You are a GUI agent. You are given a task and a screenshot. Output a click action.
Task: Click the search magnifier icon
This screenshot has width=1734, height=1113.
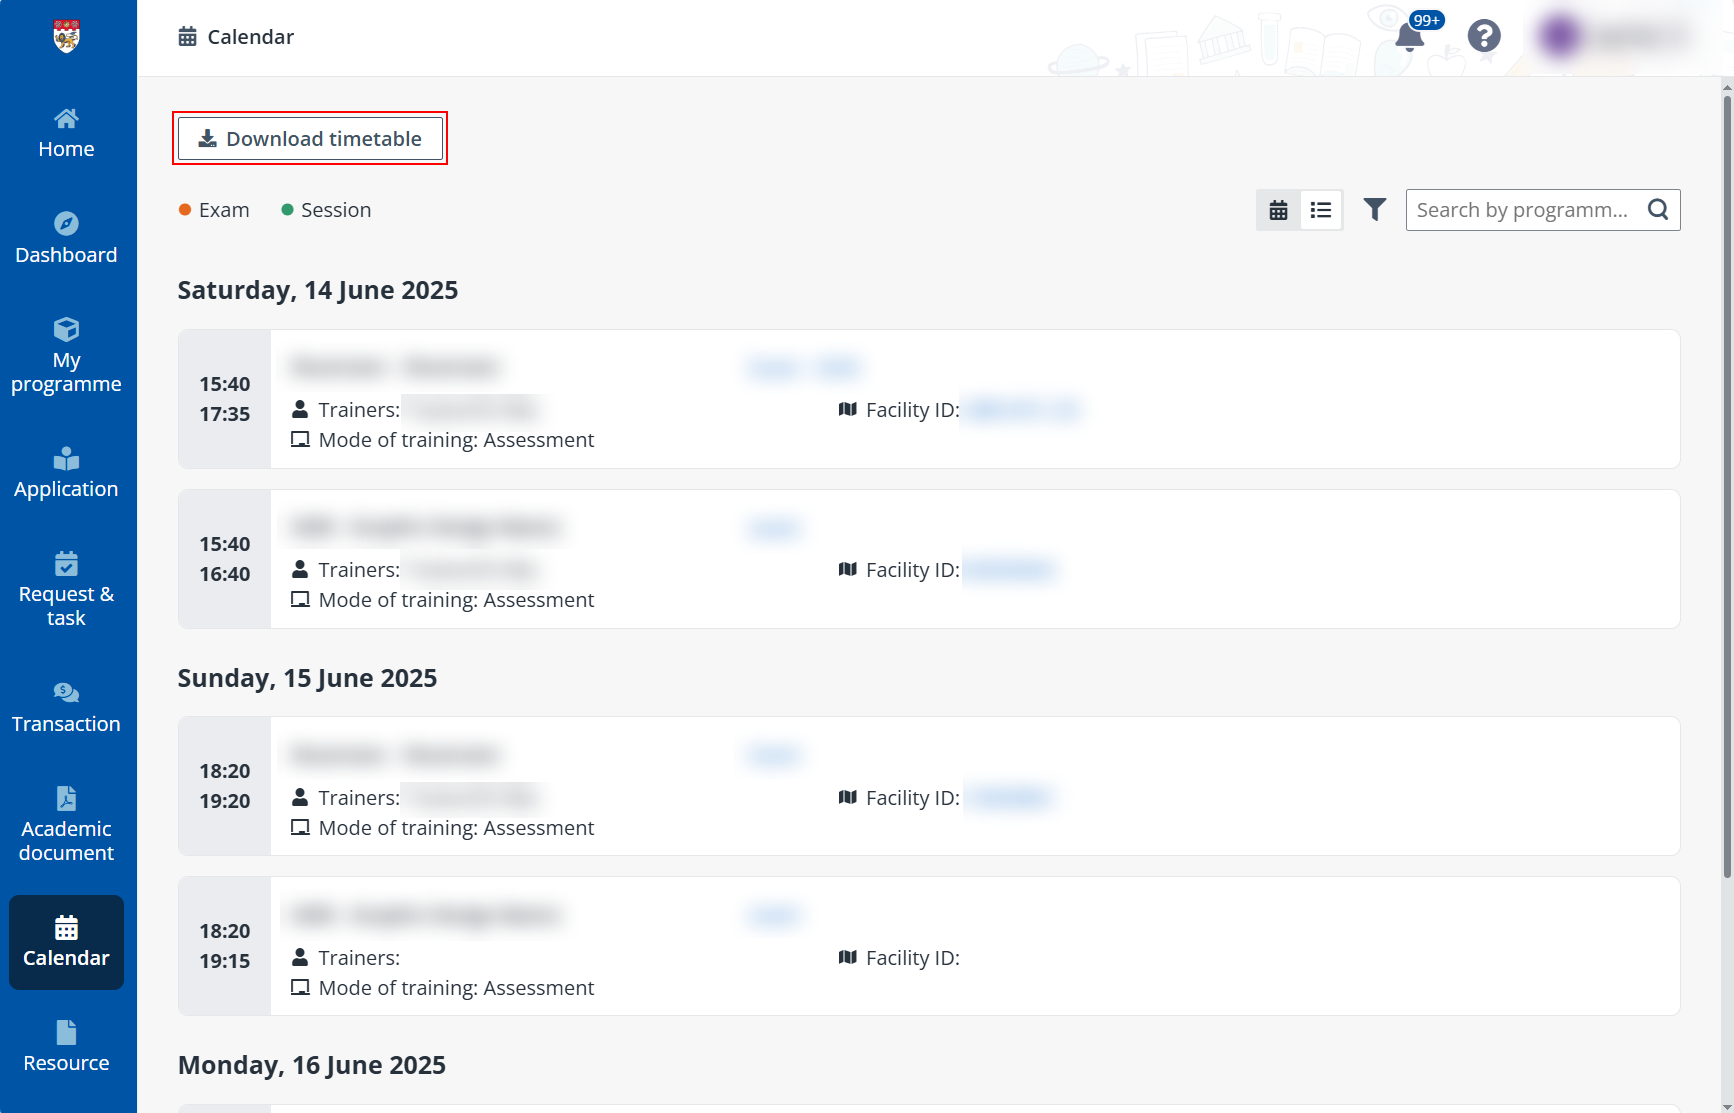coord(1658,210)
